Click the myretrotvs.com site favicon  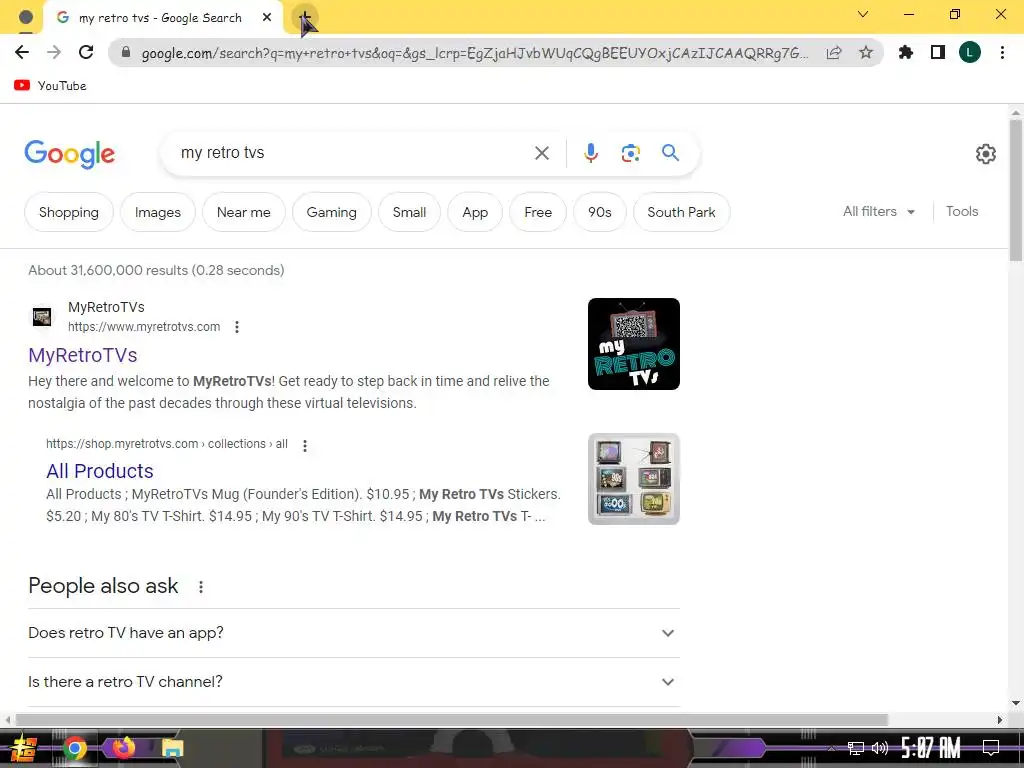click(x=42, y=317)
